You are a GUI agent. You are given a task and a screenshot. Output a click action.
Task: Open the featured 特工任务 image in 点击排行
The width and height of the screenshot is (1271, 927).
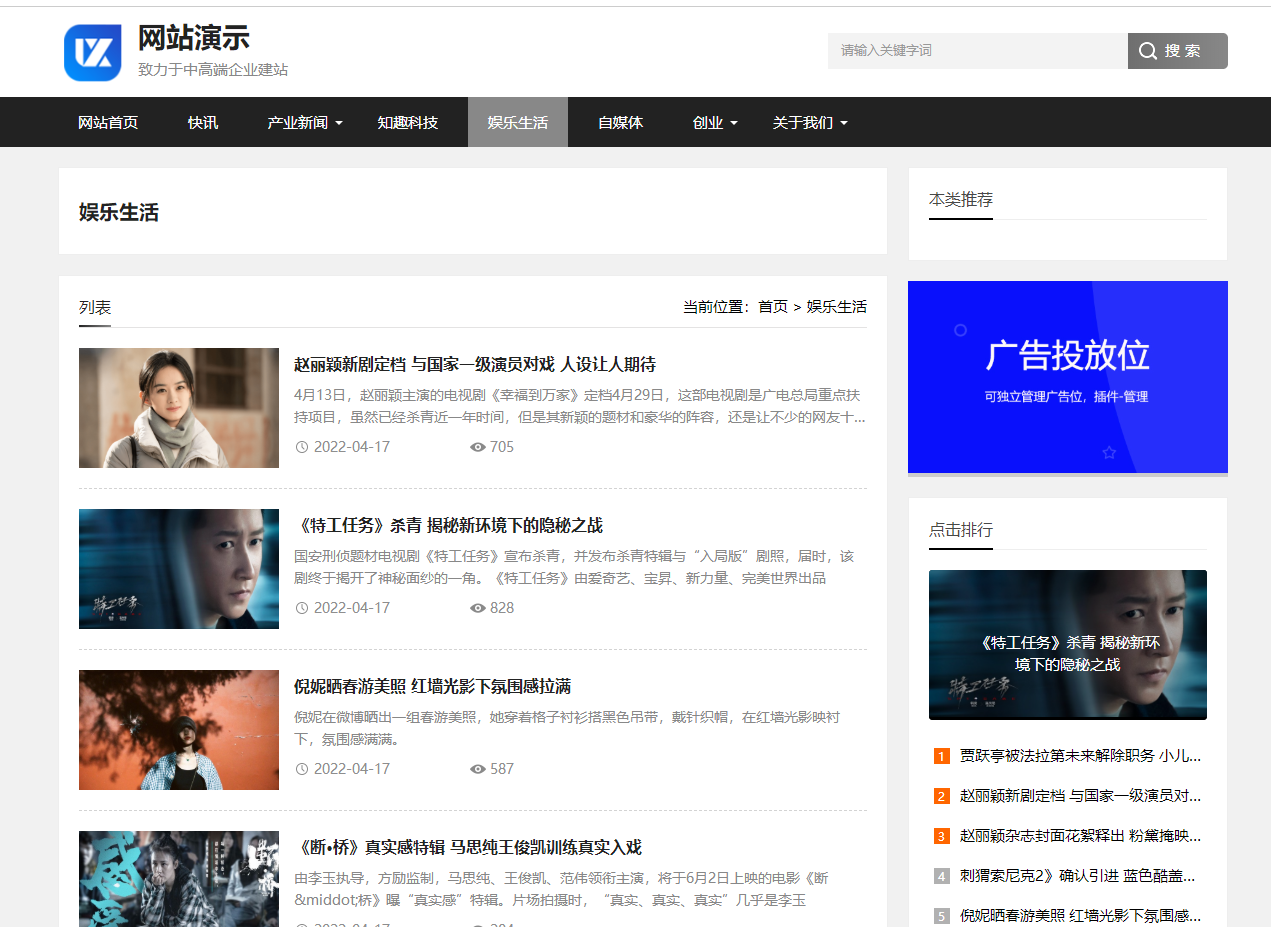[1068, 645]
